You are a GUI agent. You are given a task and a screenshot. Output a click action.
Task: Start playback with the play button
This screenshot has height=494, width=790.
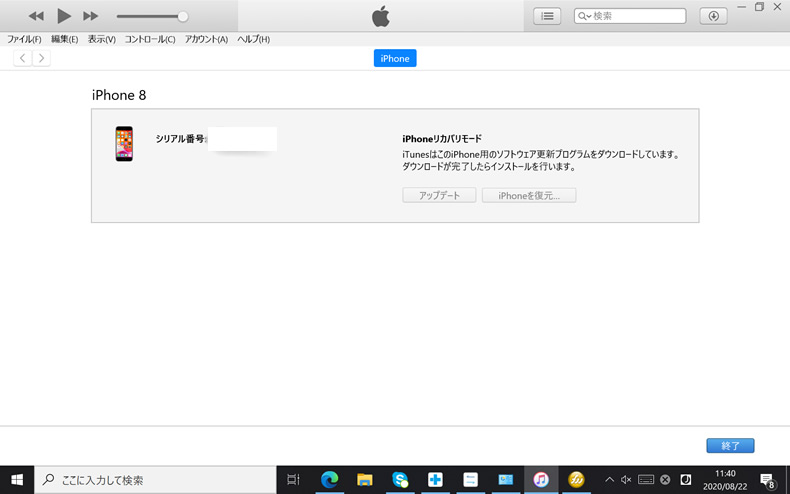click(x=63, y=16)
